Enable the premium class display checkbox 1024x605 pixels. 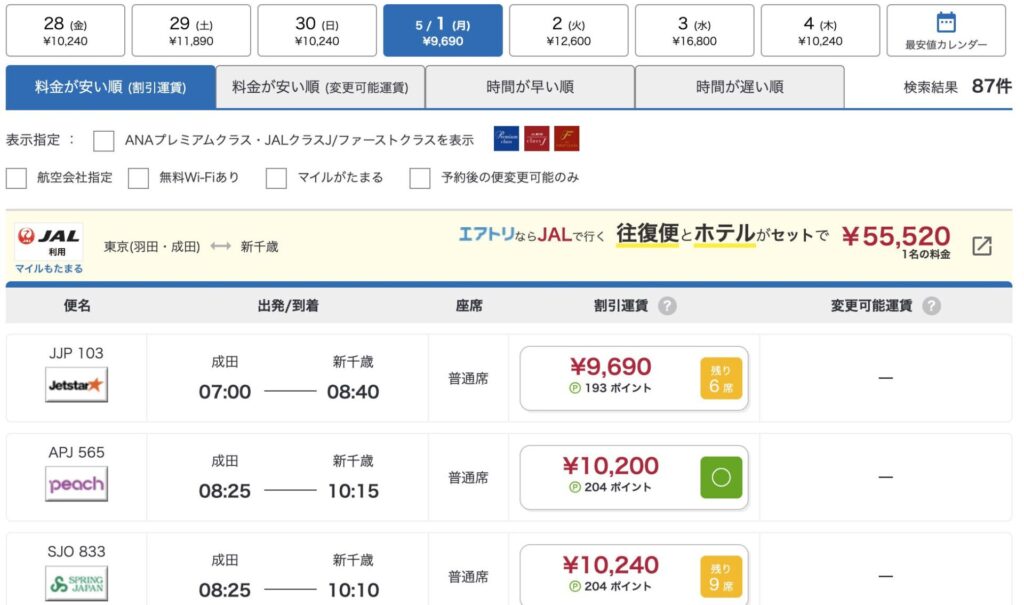pyautogui.click(x=104, y=140)
